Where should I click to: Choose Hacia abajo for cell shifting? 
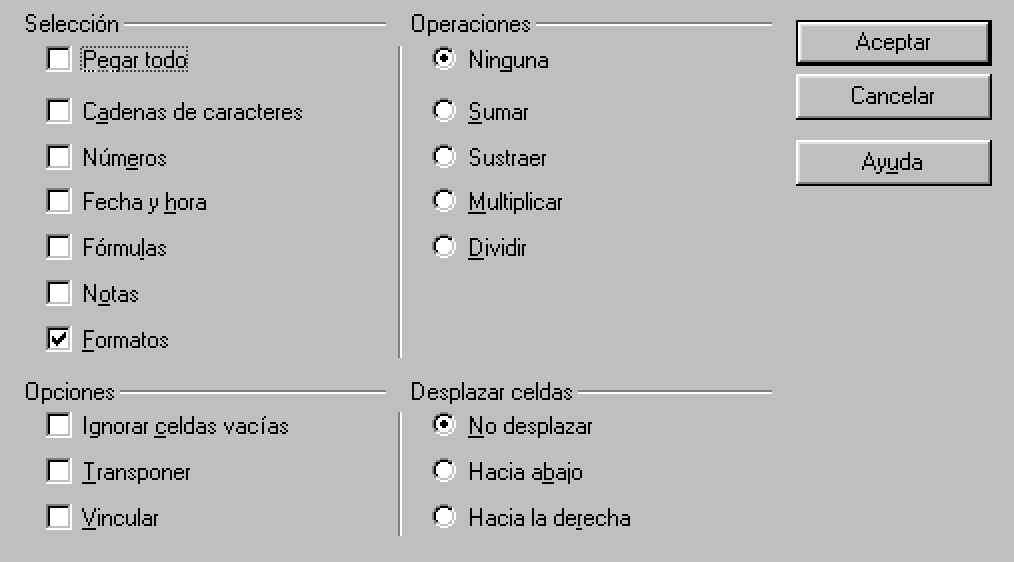(x=443, y=471)
